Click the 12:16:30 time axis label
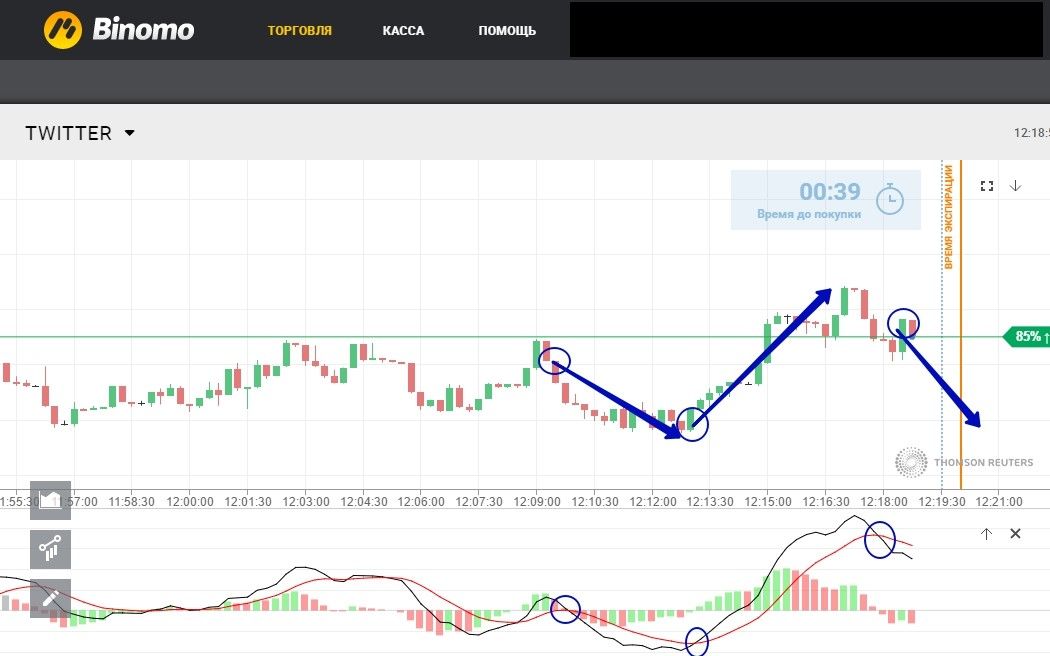This screenshot has width=1050, height=656. click(x=826, y=501)
